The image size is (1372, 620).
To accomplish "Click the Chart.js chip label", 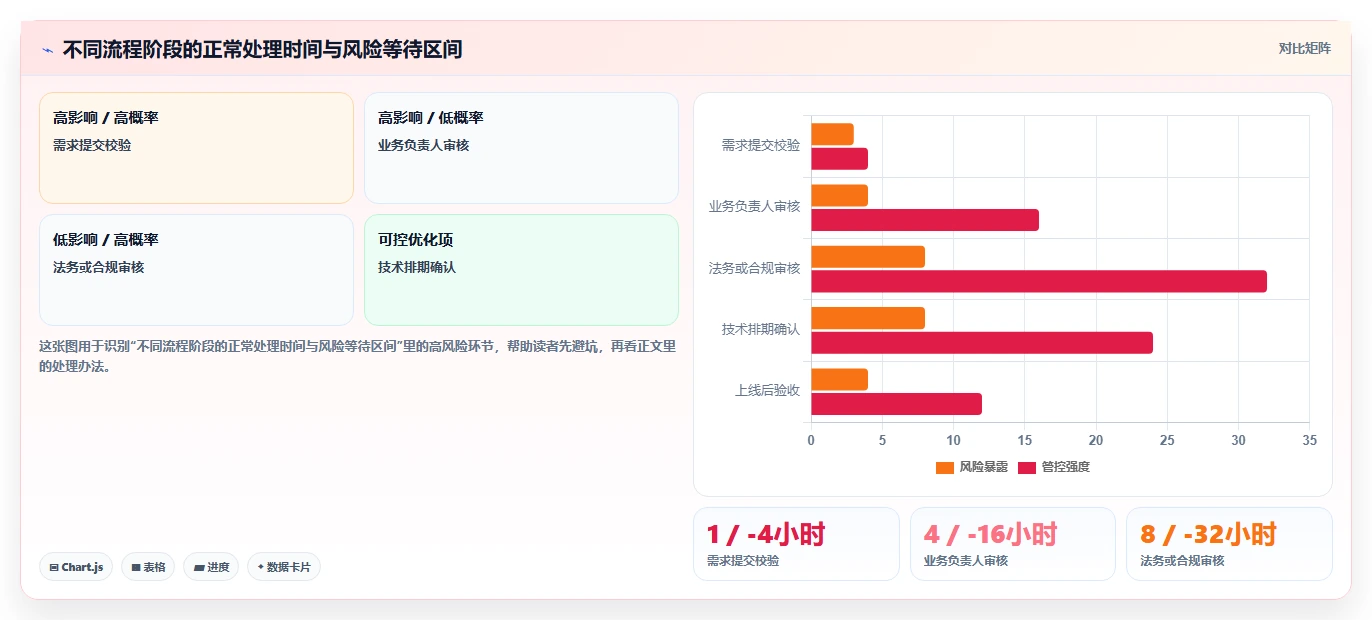I will [82, 567].
